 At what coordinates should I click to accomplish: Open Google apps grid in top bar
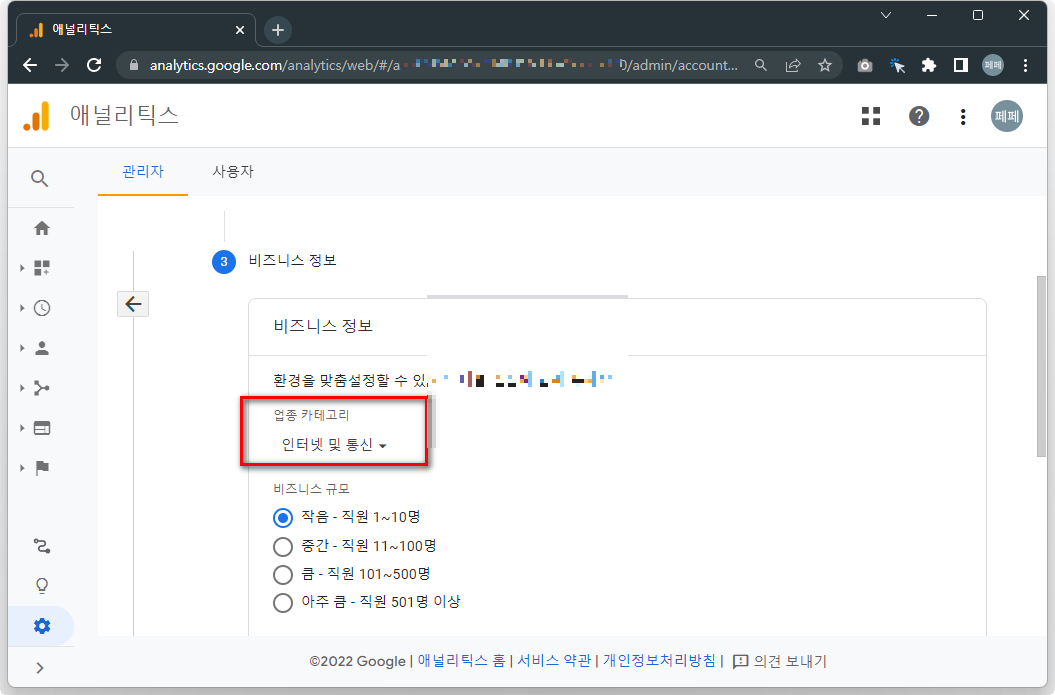coord(870,116)
